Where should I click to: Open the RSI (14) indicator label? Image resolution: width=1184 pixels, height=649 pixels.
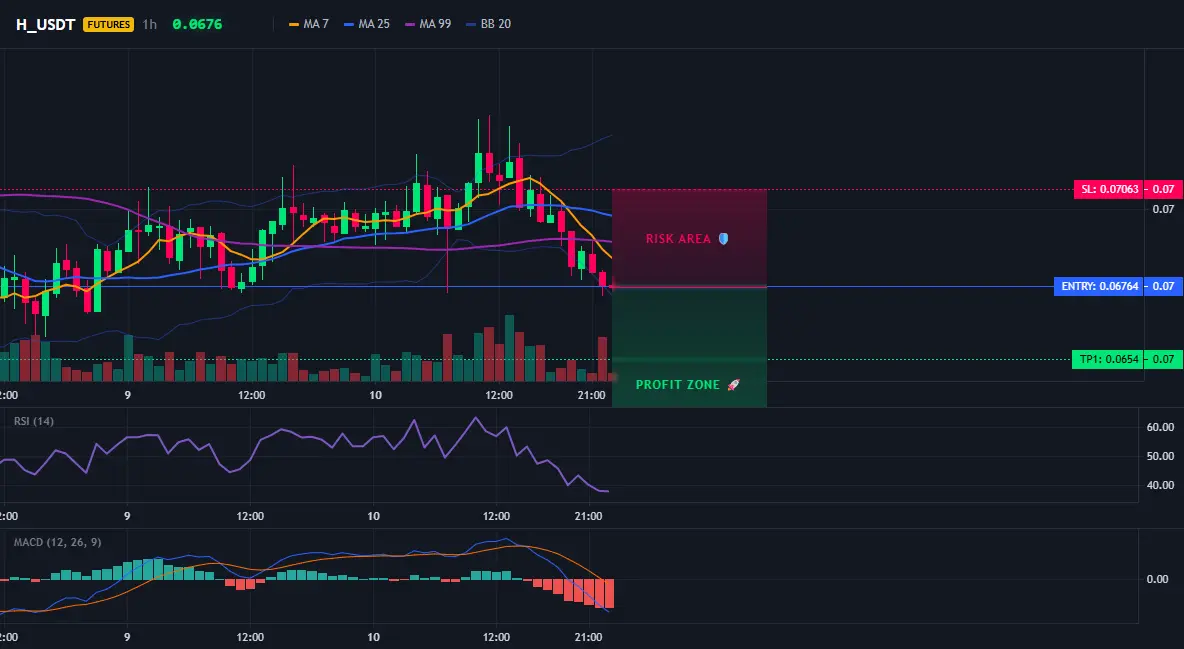click(x=34, y=421)
